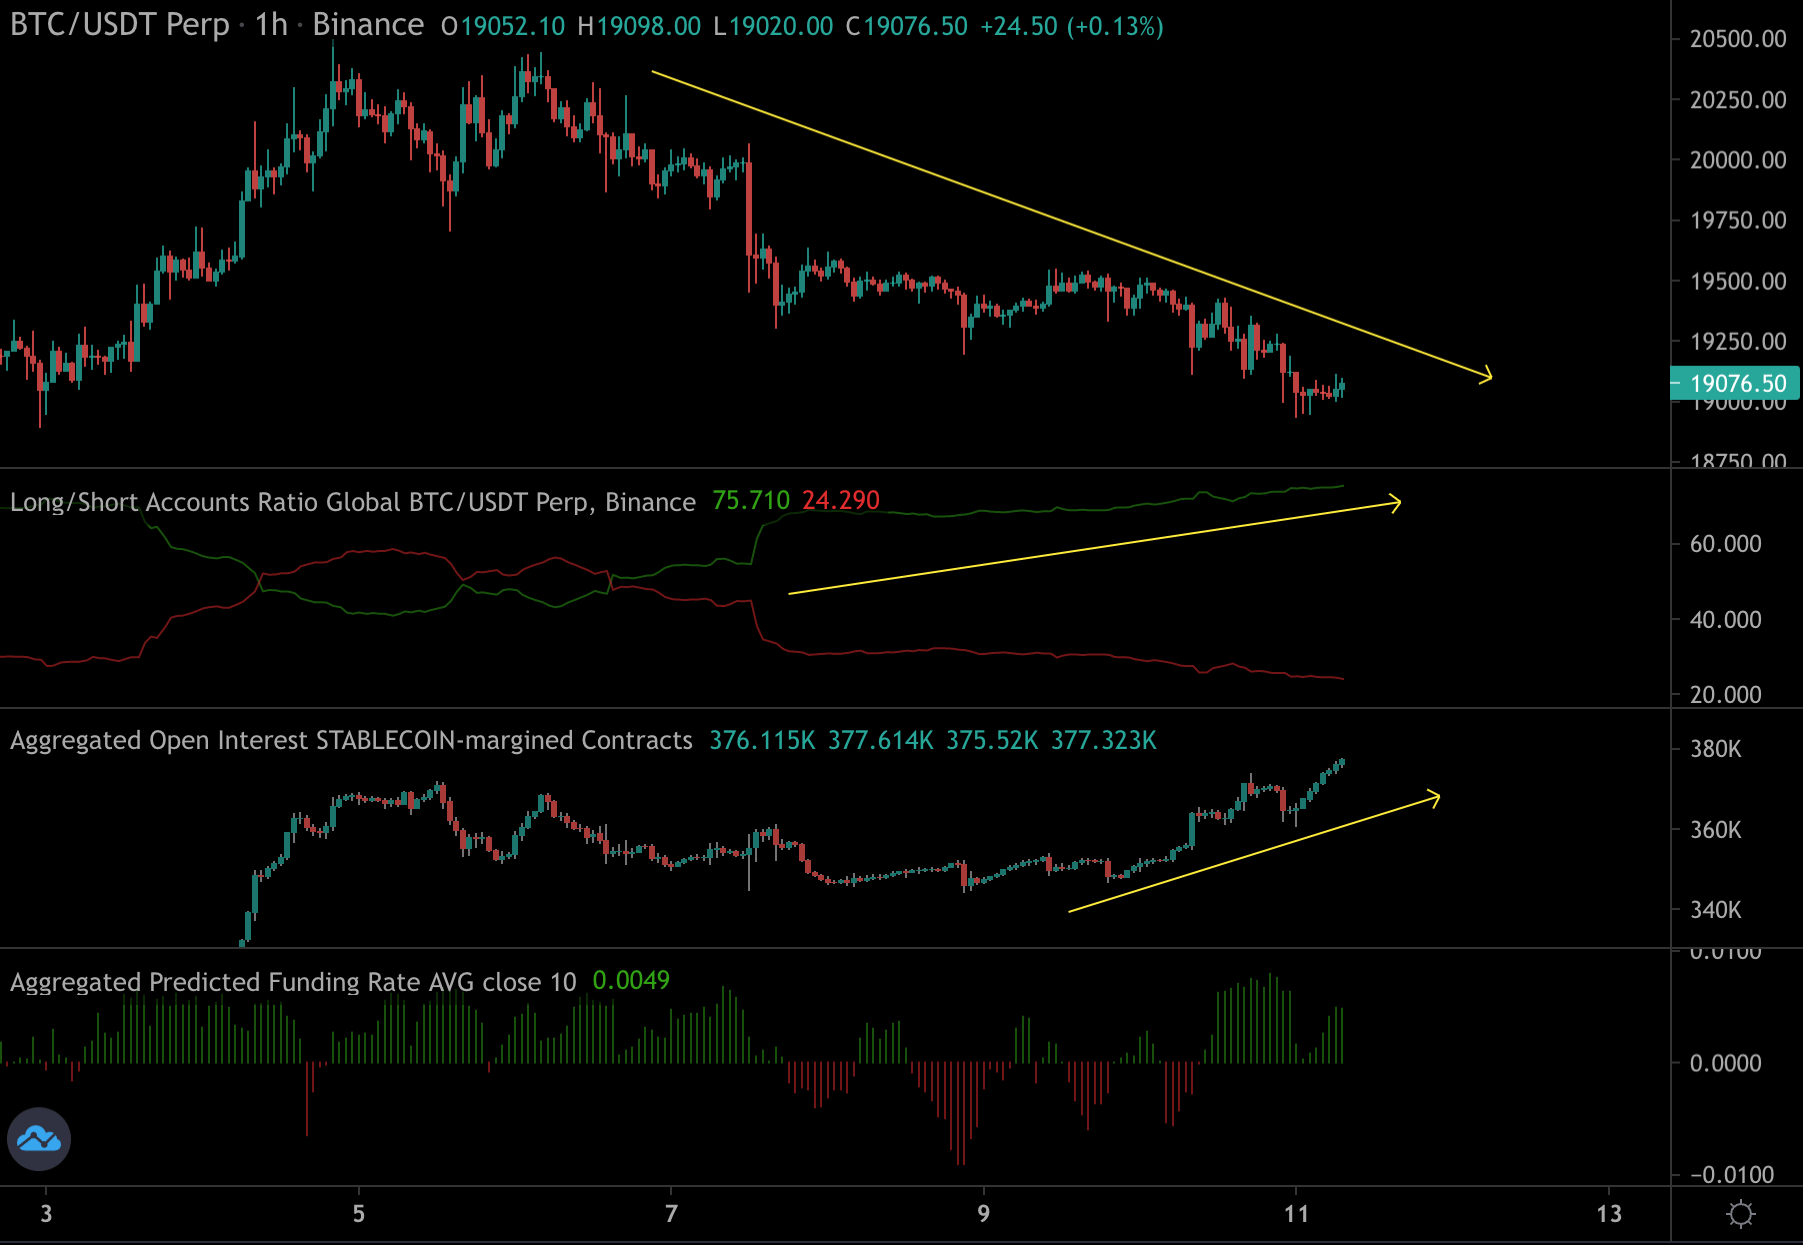
Task: Click the blue cloud logo badge
Action: tap(39, 1139)
